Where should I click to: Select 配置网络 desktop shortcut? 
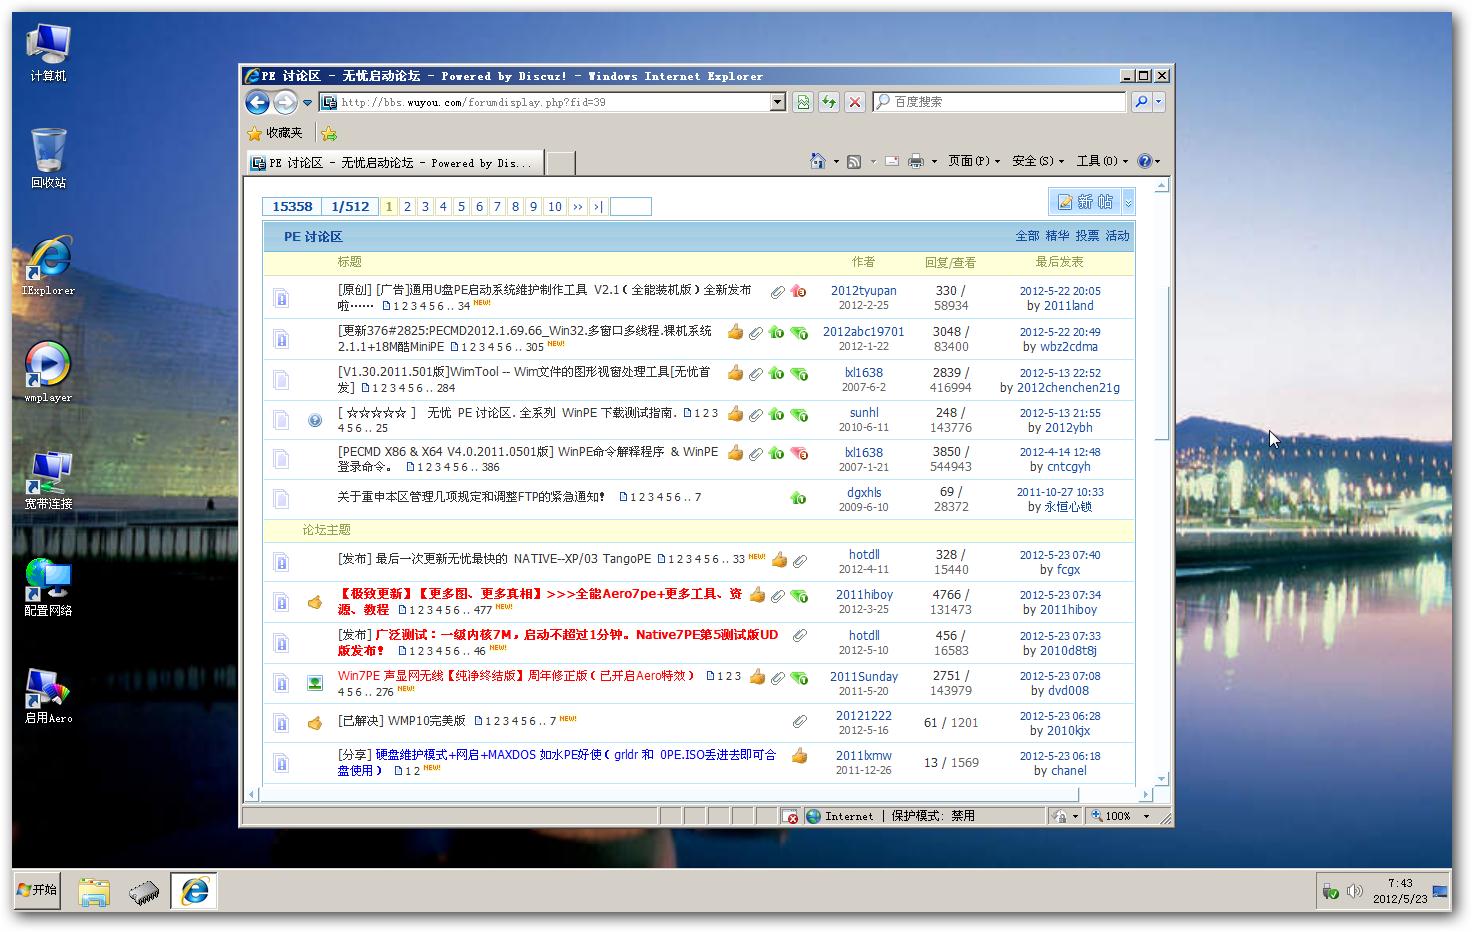tap(48, 587)
